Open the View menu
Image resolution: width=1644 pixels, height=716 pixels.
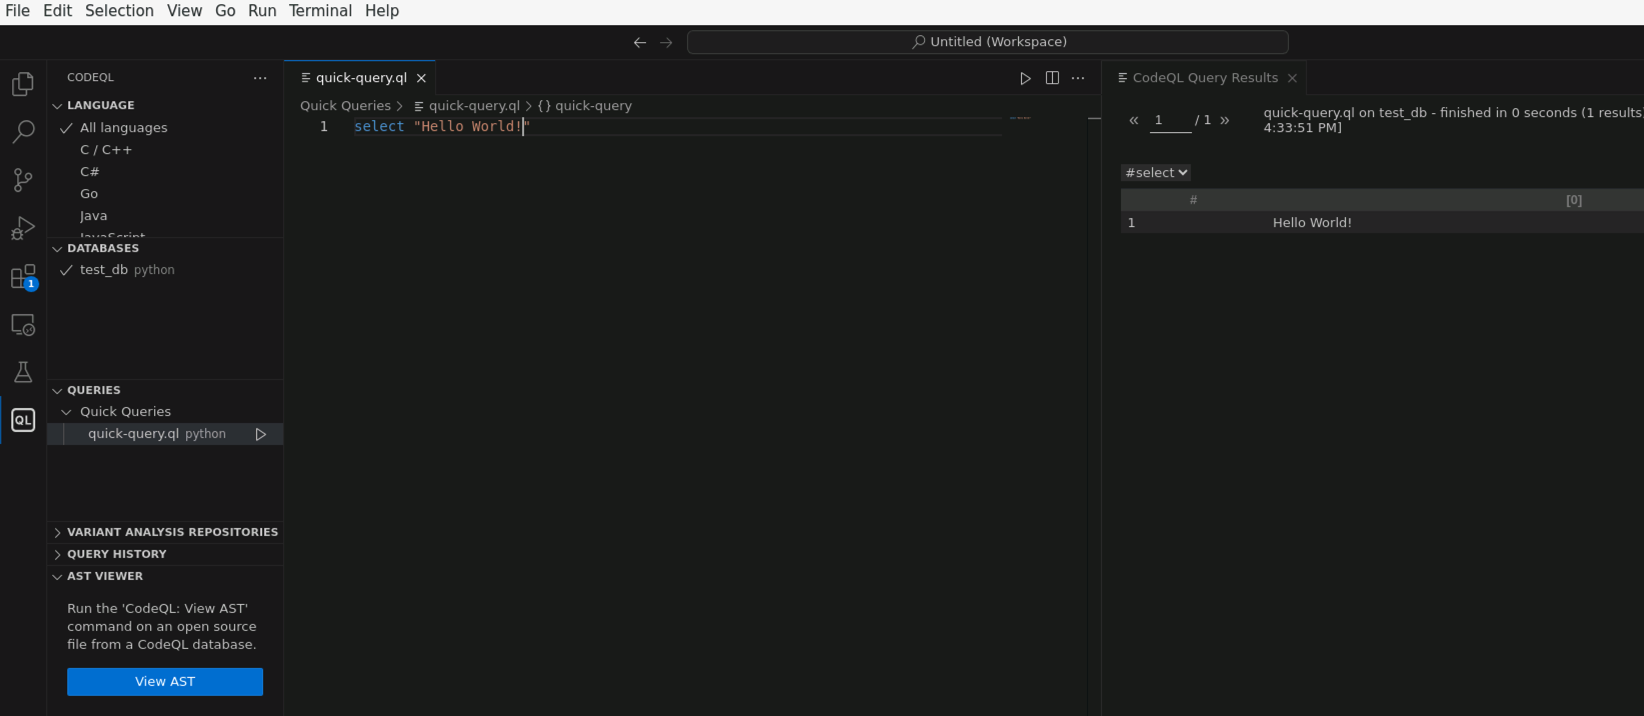coord(185,11)
